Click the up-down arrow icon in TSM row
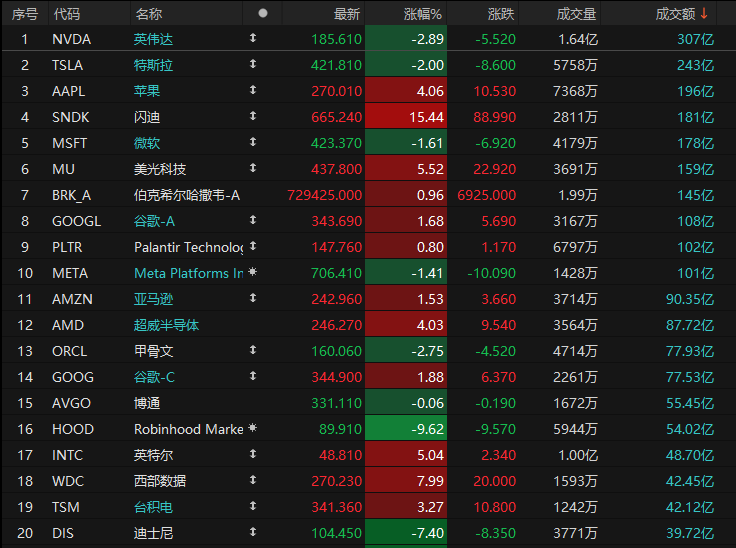Viewport: 736px width, 548px height. 253,506
